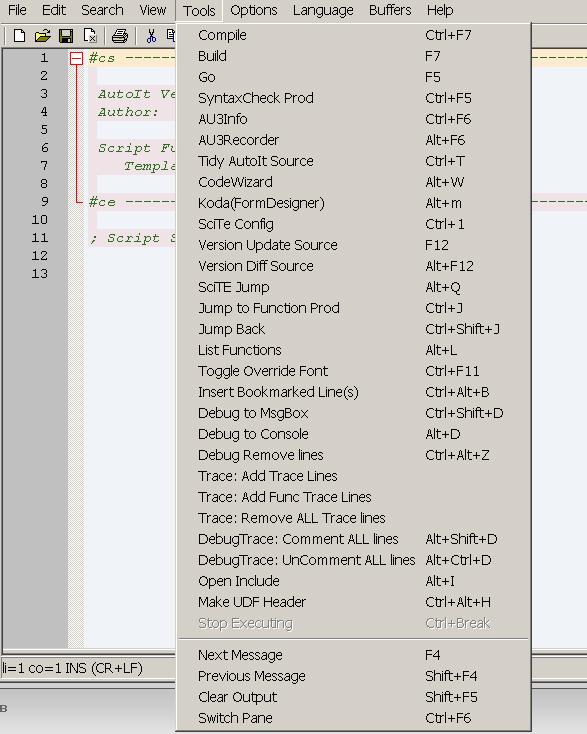
Task: Open the File menu
Action: pos(17,10)
